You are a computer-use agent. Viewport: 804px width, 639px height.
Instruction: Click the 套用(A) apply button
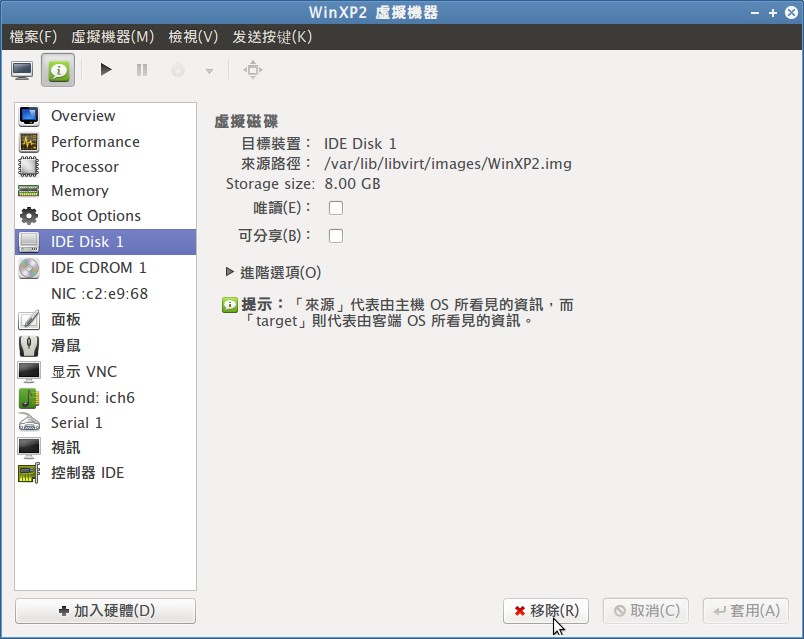pos(746,611)
